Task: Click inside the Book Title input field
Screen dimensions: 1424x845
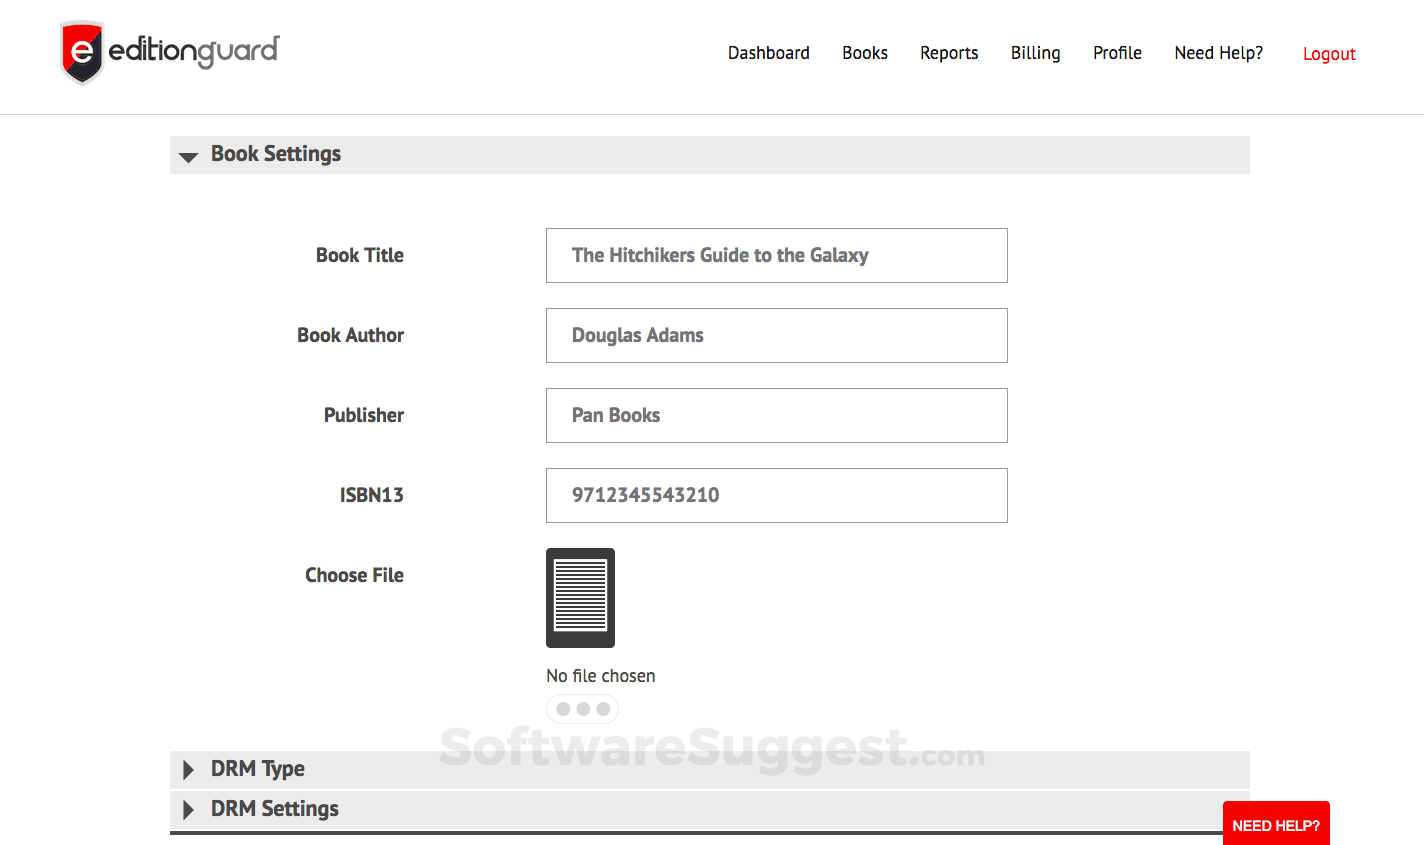Action: [776, 255]
